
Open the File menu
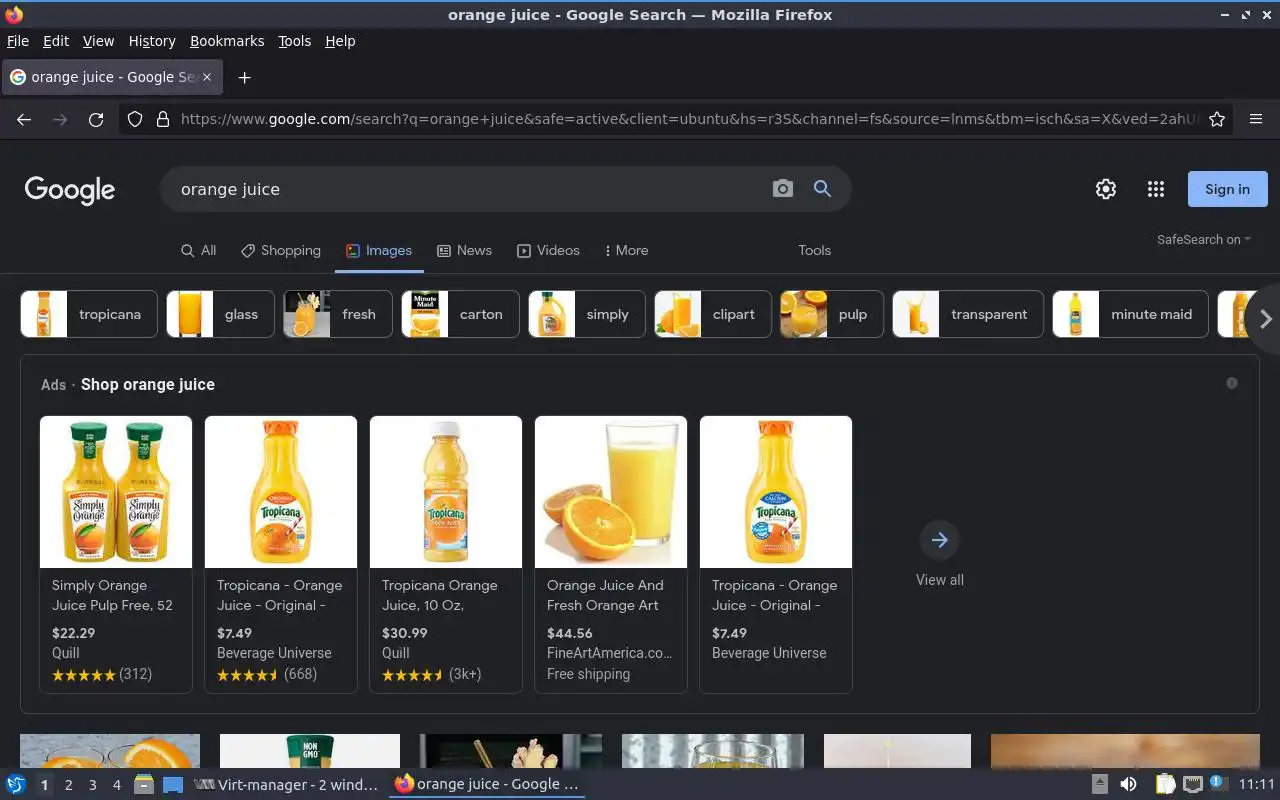point(18,41)
